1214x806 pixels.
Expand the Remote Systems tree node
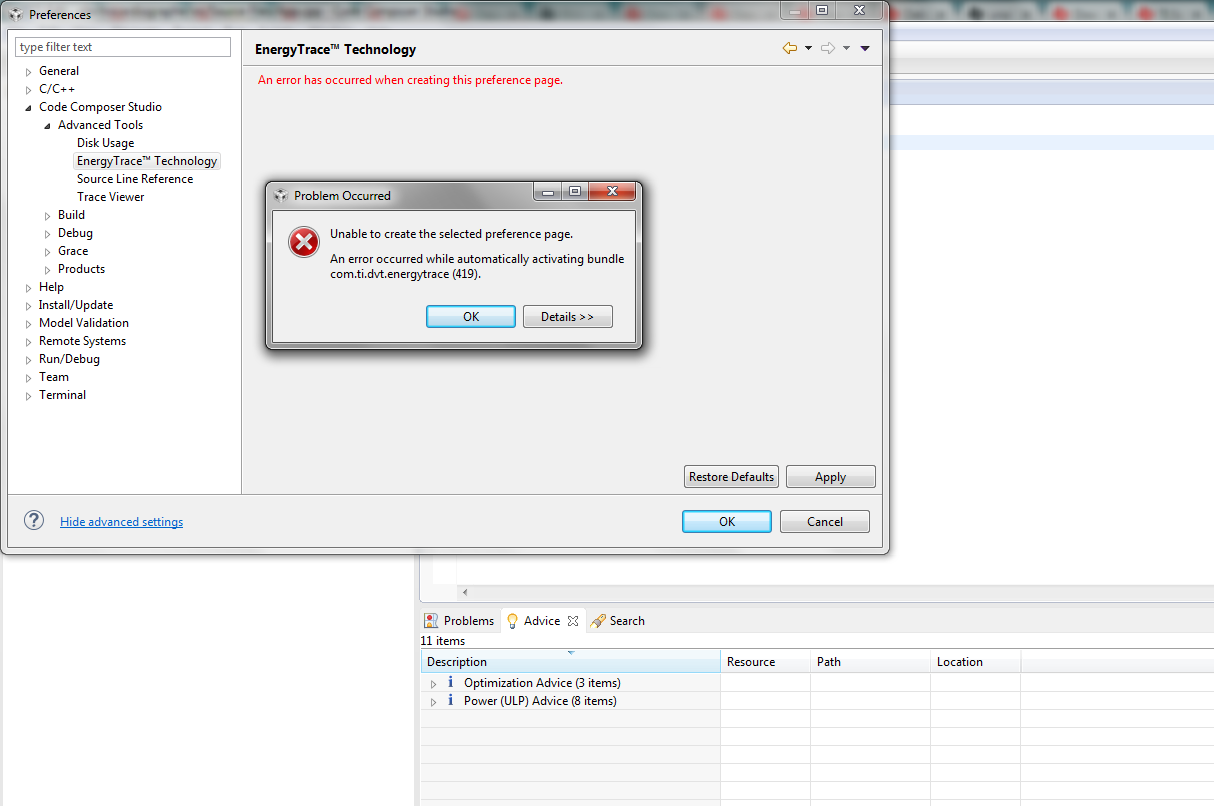coord(29,342)
